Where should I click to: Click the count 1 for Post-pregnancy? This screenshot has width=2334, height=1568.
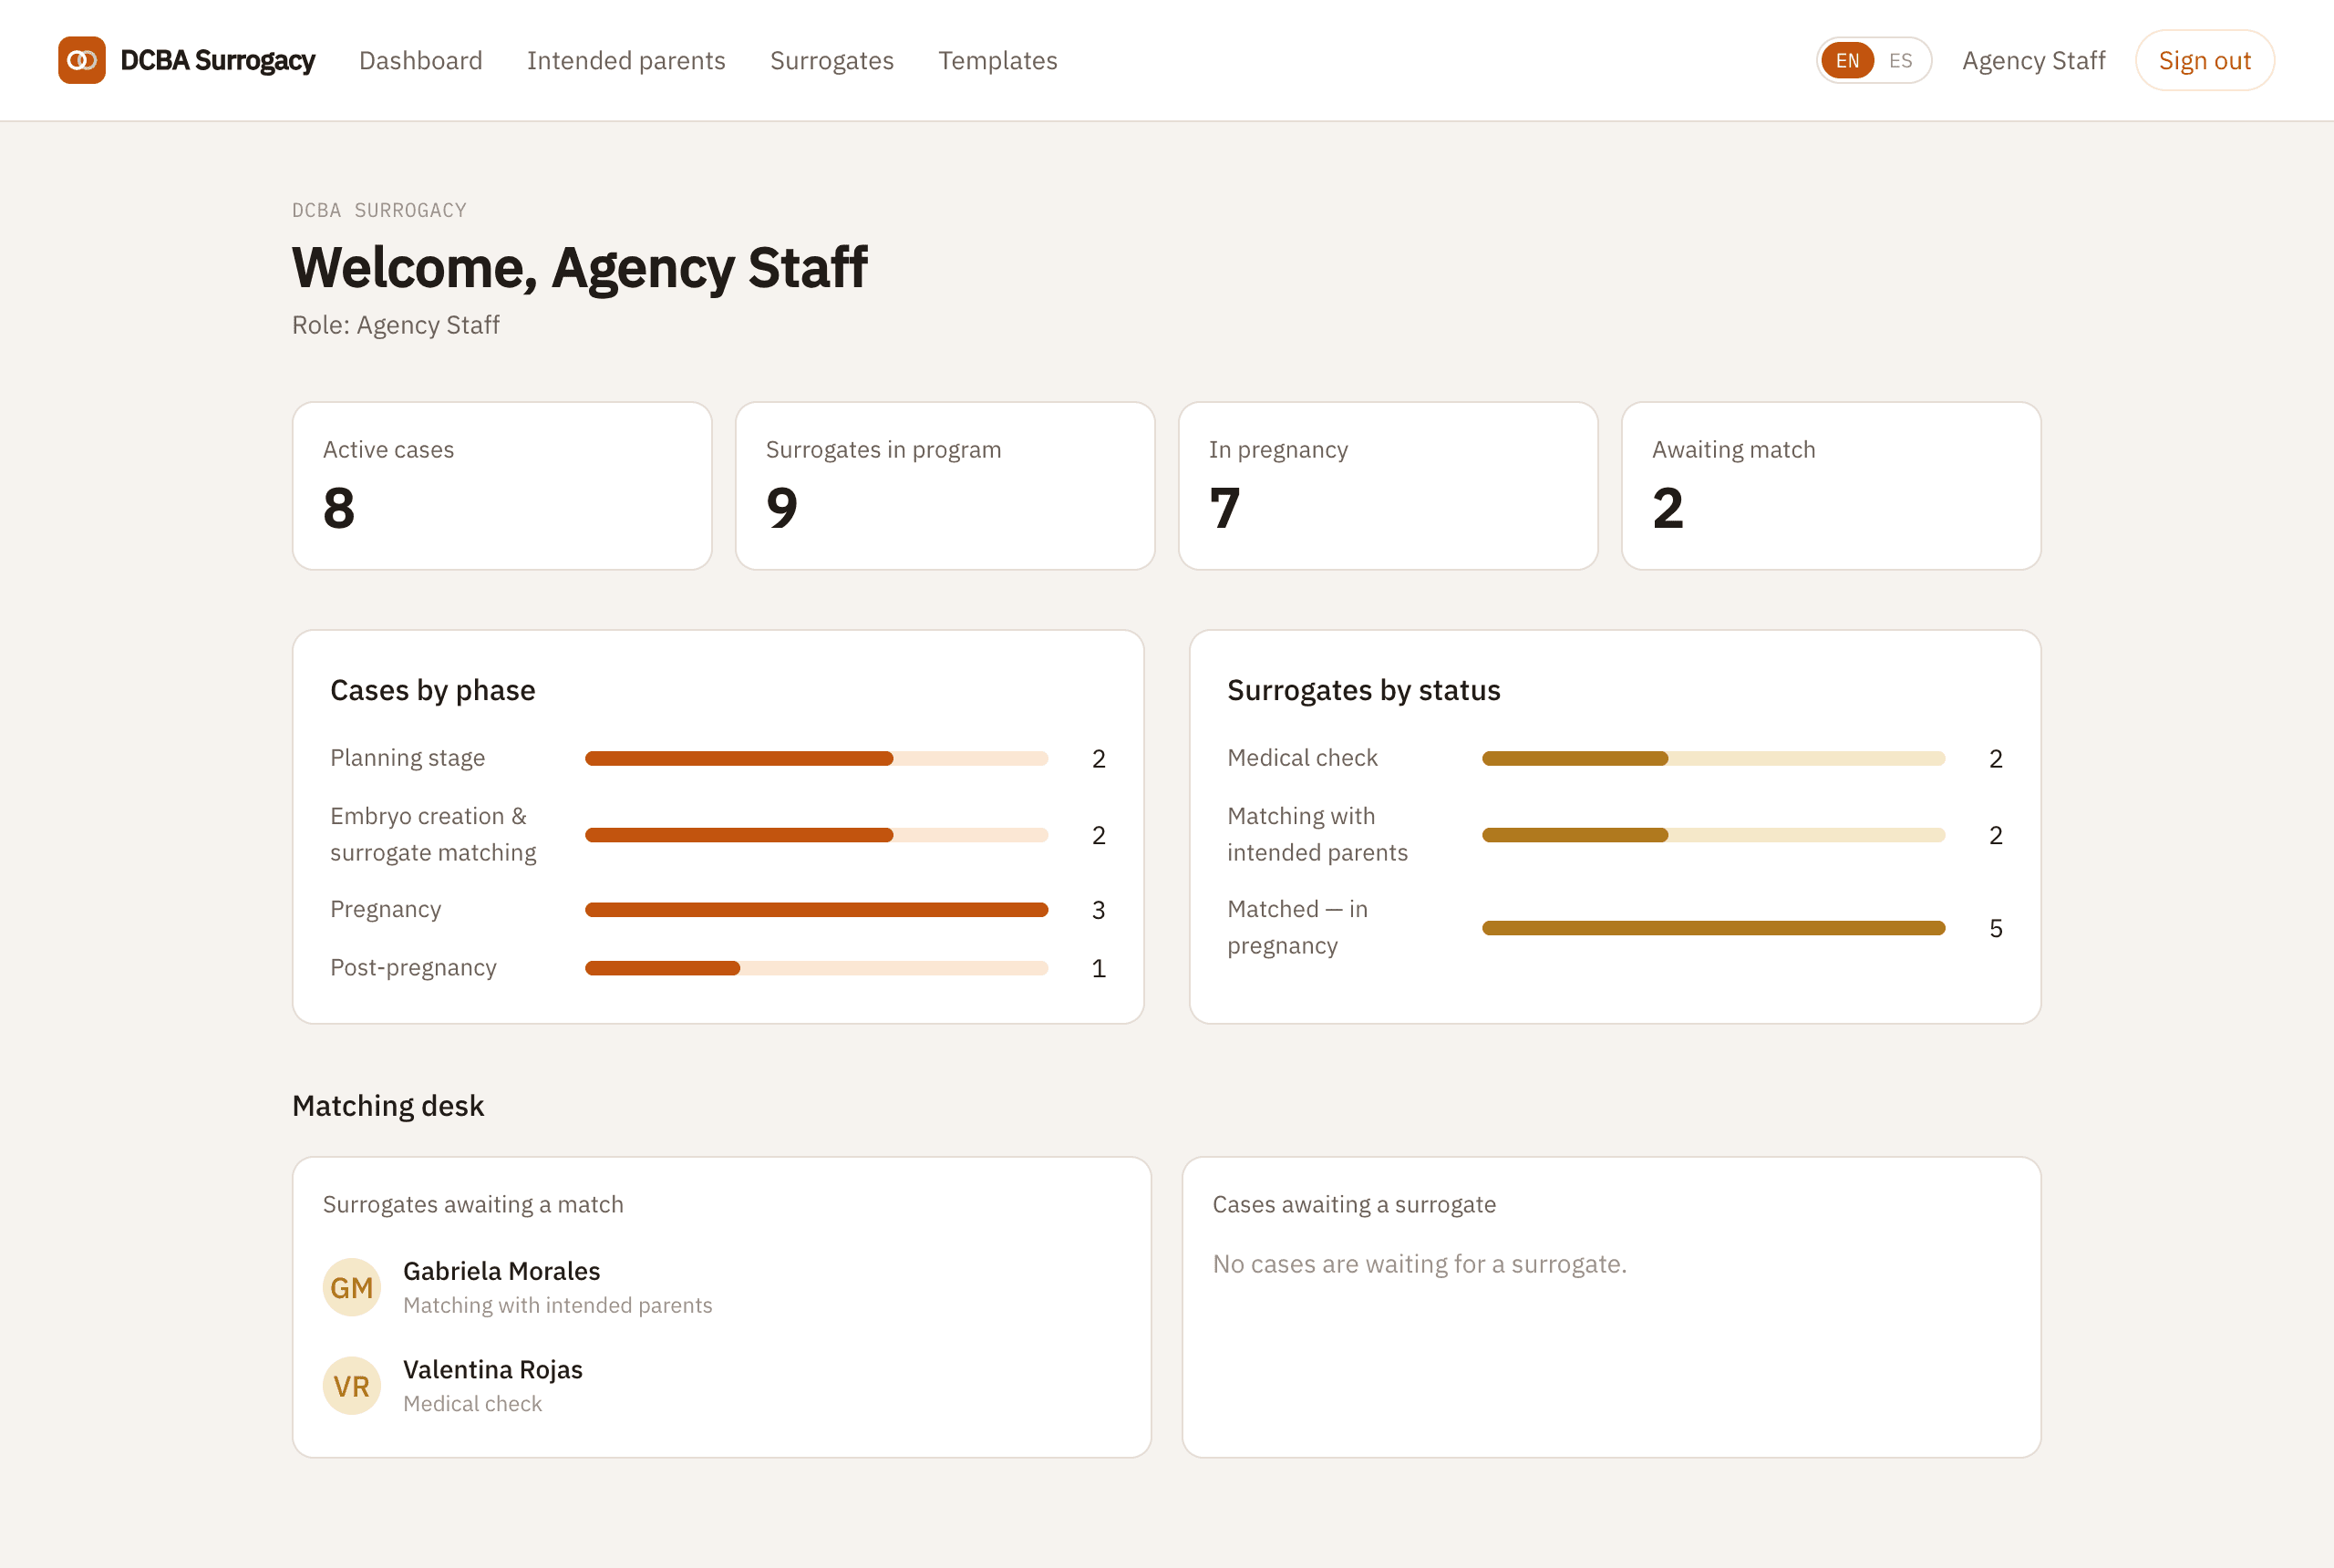pos(1098,968)
